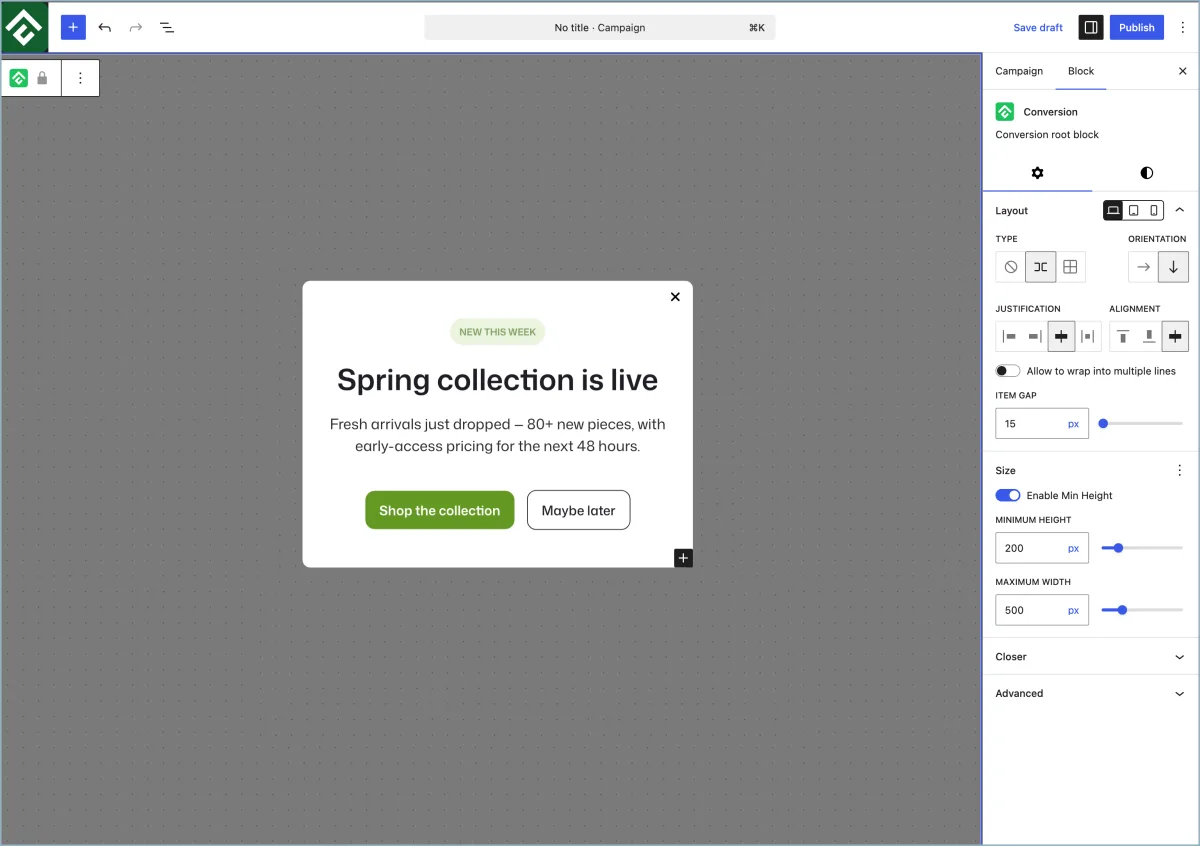This screenshot has height=846, width=1200.
Task: Justify items with space between
Action: coord(1088,337)
